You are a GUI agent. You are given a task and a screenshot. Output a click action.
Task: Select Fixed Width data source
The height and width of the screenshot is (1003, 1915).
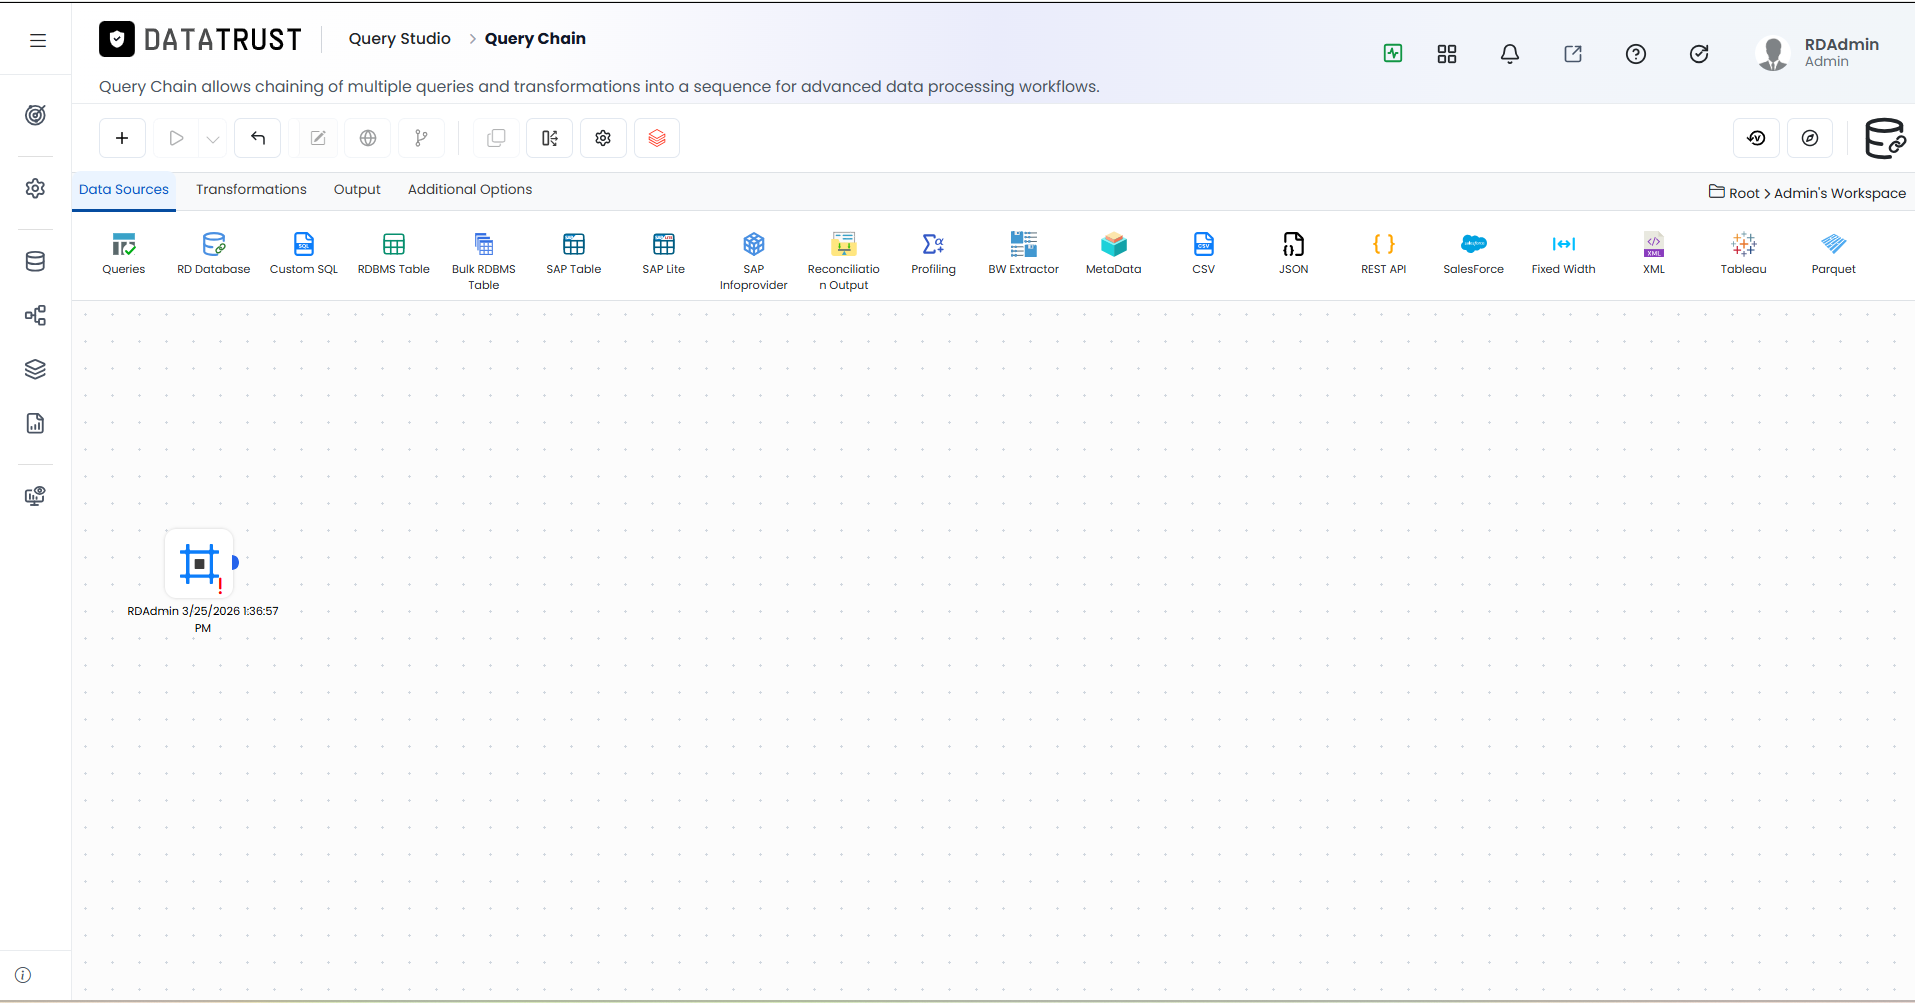click(x=1564, y=254)
